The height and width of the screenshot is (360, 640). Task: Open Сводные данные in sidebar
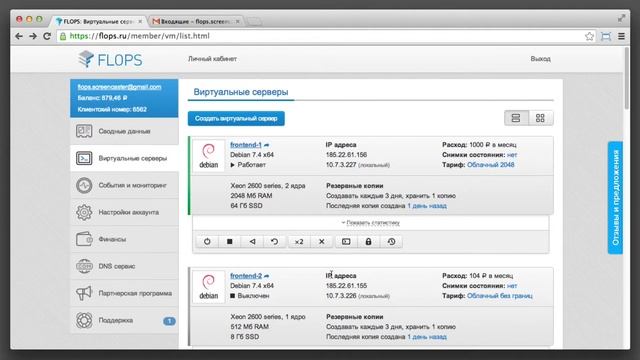point(124,131)
